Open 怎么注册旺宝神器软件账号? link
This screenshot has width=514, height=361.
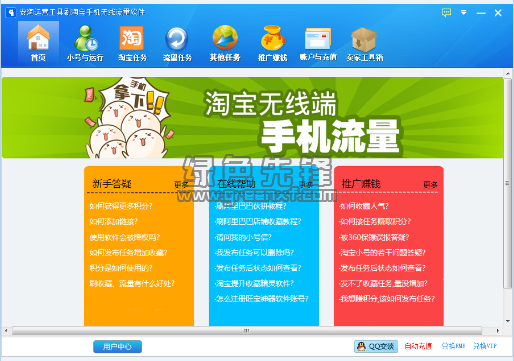[262, 299]
